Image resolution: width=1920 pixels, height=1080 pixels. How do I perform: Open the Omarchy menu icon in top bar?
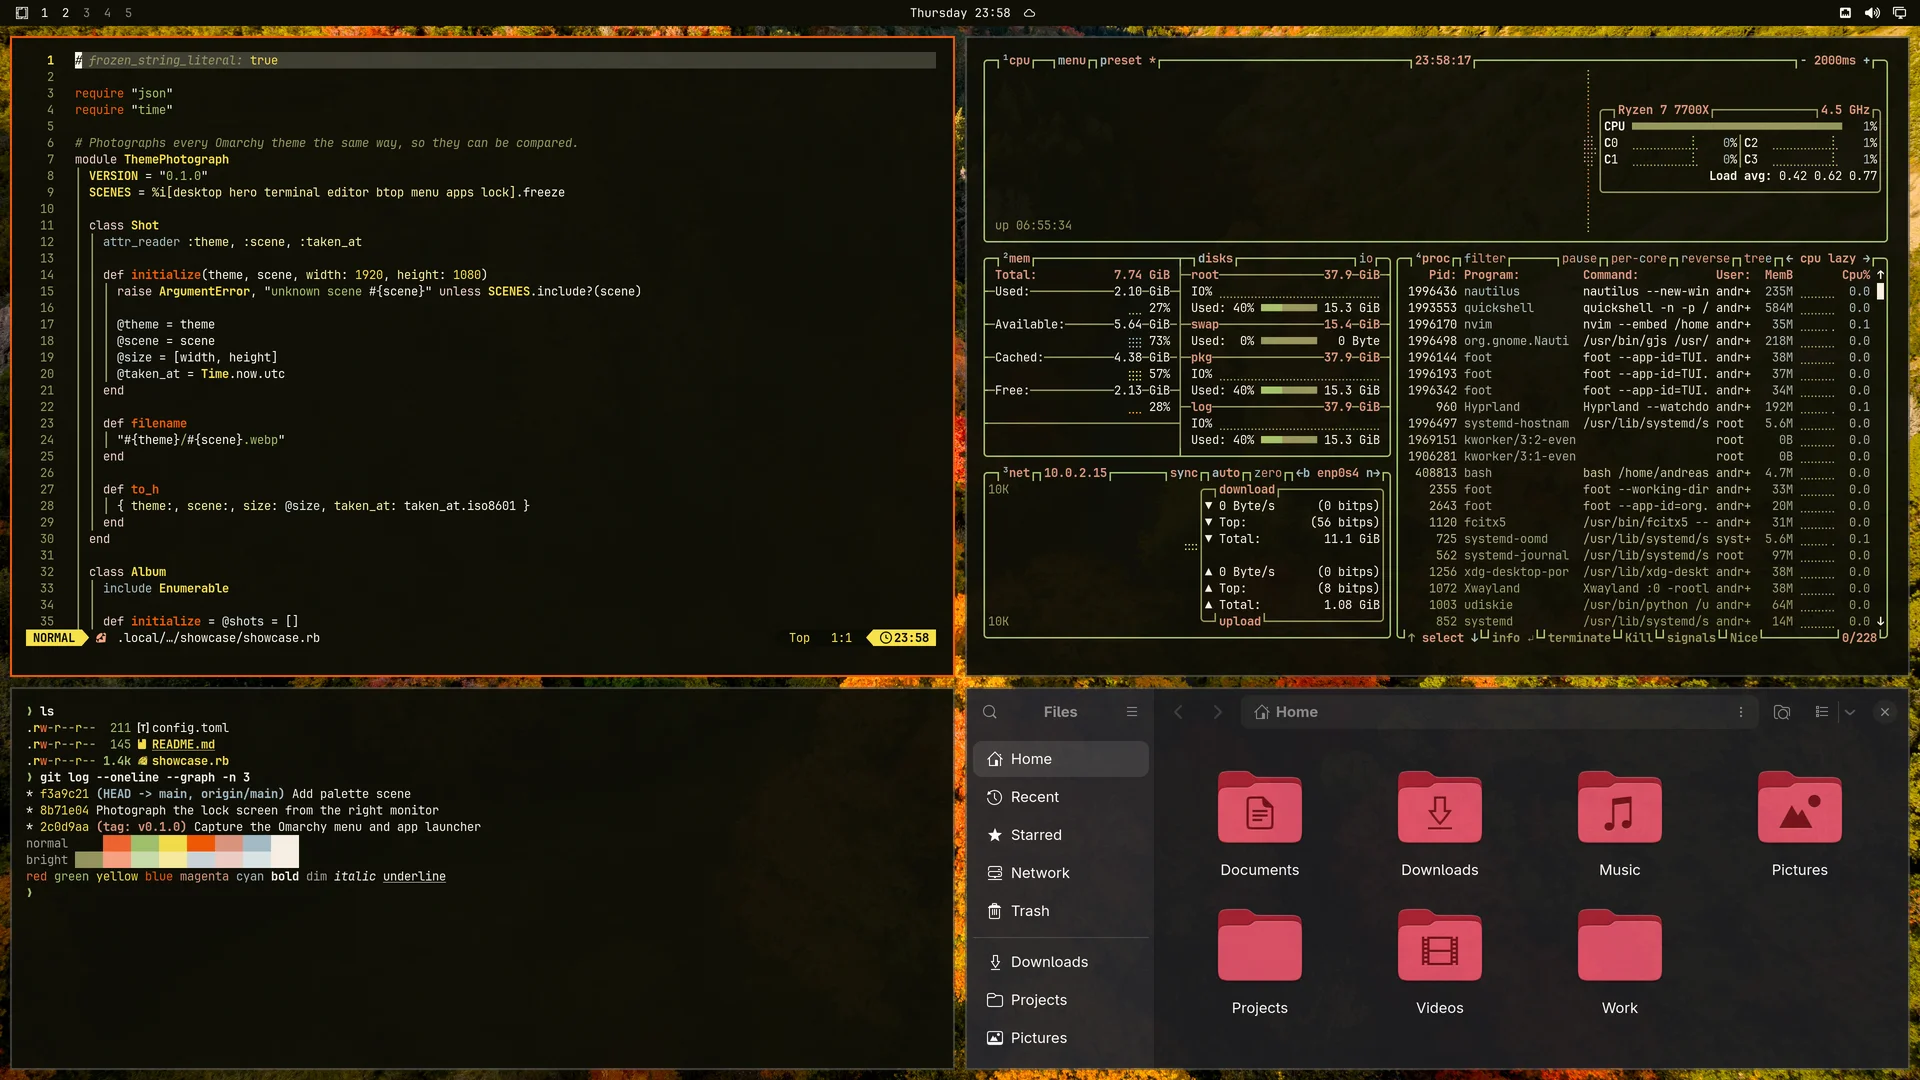click(x=22, y=13)
